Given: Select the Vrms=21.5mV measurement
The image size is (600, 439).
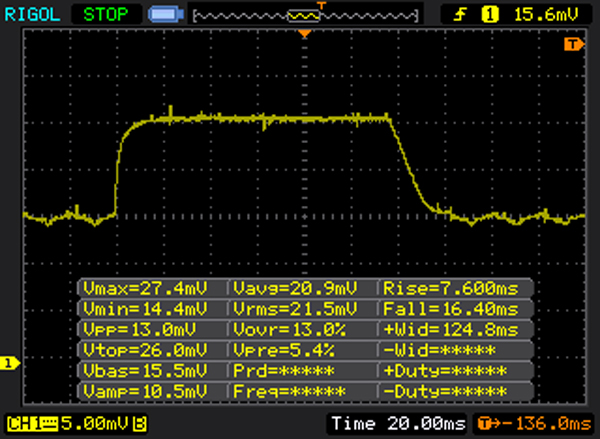Looking at the screenshot, I should (295, 308).
